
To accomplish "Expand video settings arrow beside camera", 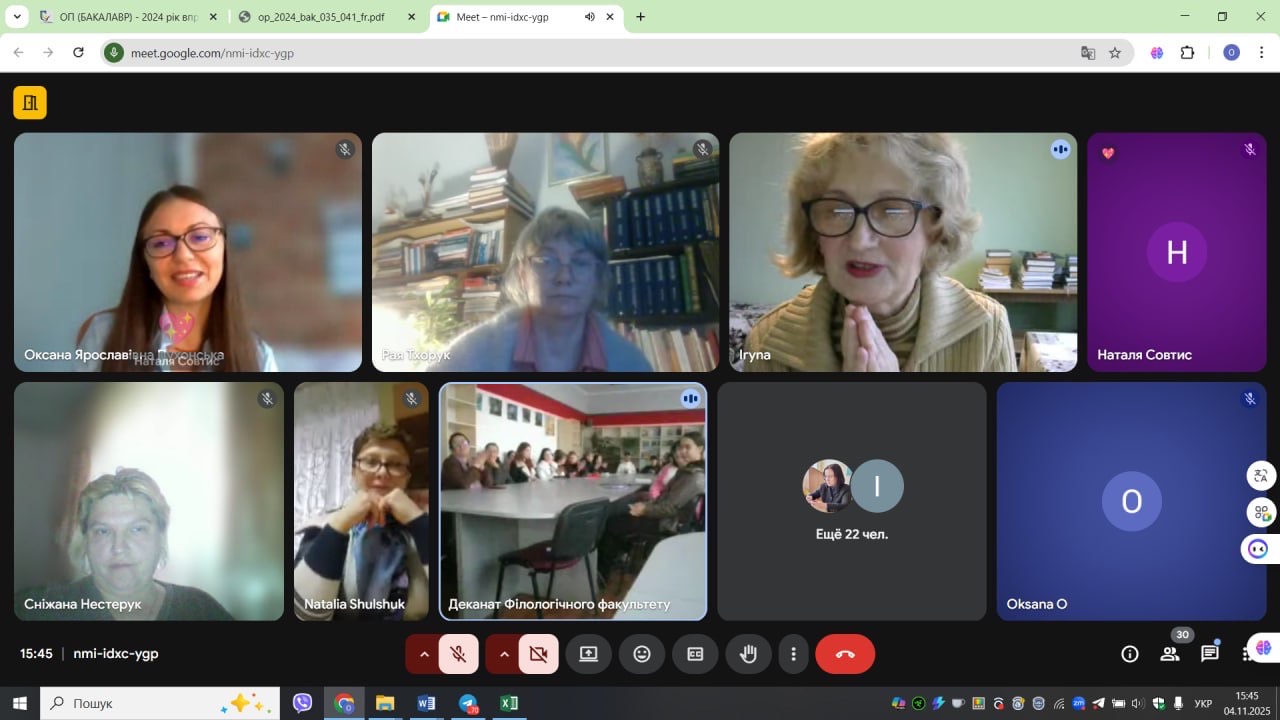I will [504, 654].
